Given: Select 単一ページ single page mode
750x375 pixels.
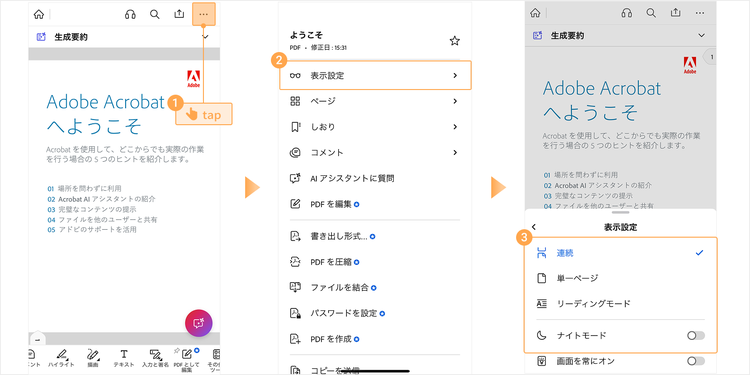Looking at the screenshot, I should [x=621, y=278].
